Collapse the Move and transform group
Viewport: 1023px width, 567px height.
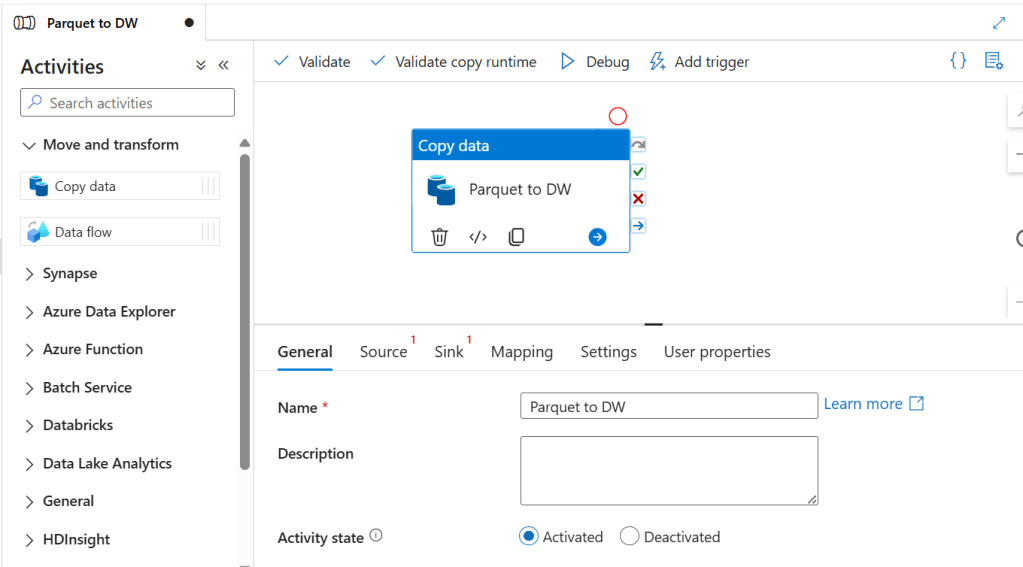[29, 145]
